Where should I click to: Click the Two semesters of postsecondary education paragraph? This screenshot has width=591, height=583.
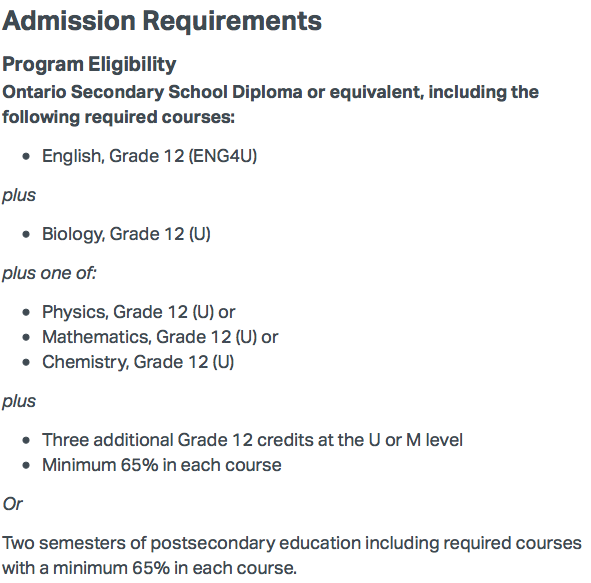tap(292, 556)
